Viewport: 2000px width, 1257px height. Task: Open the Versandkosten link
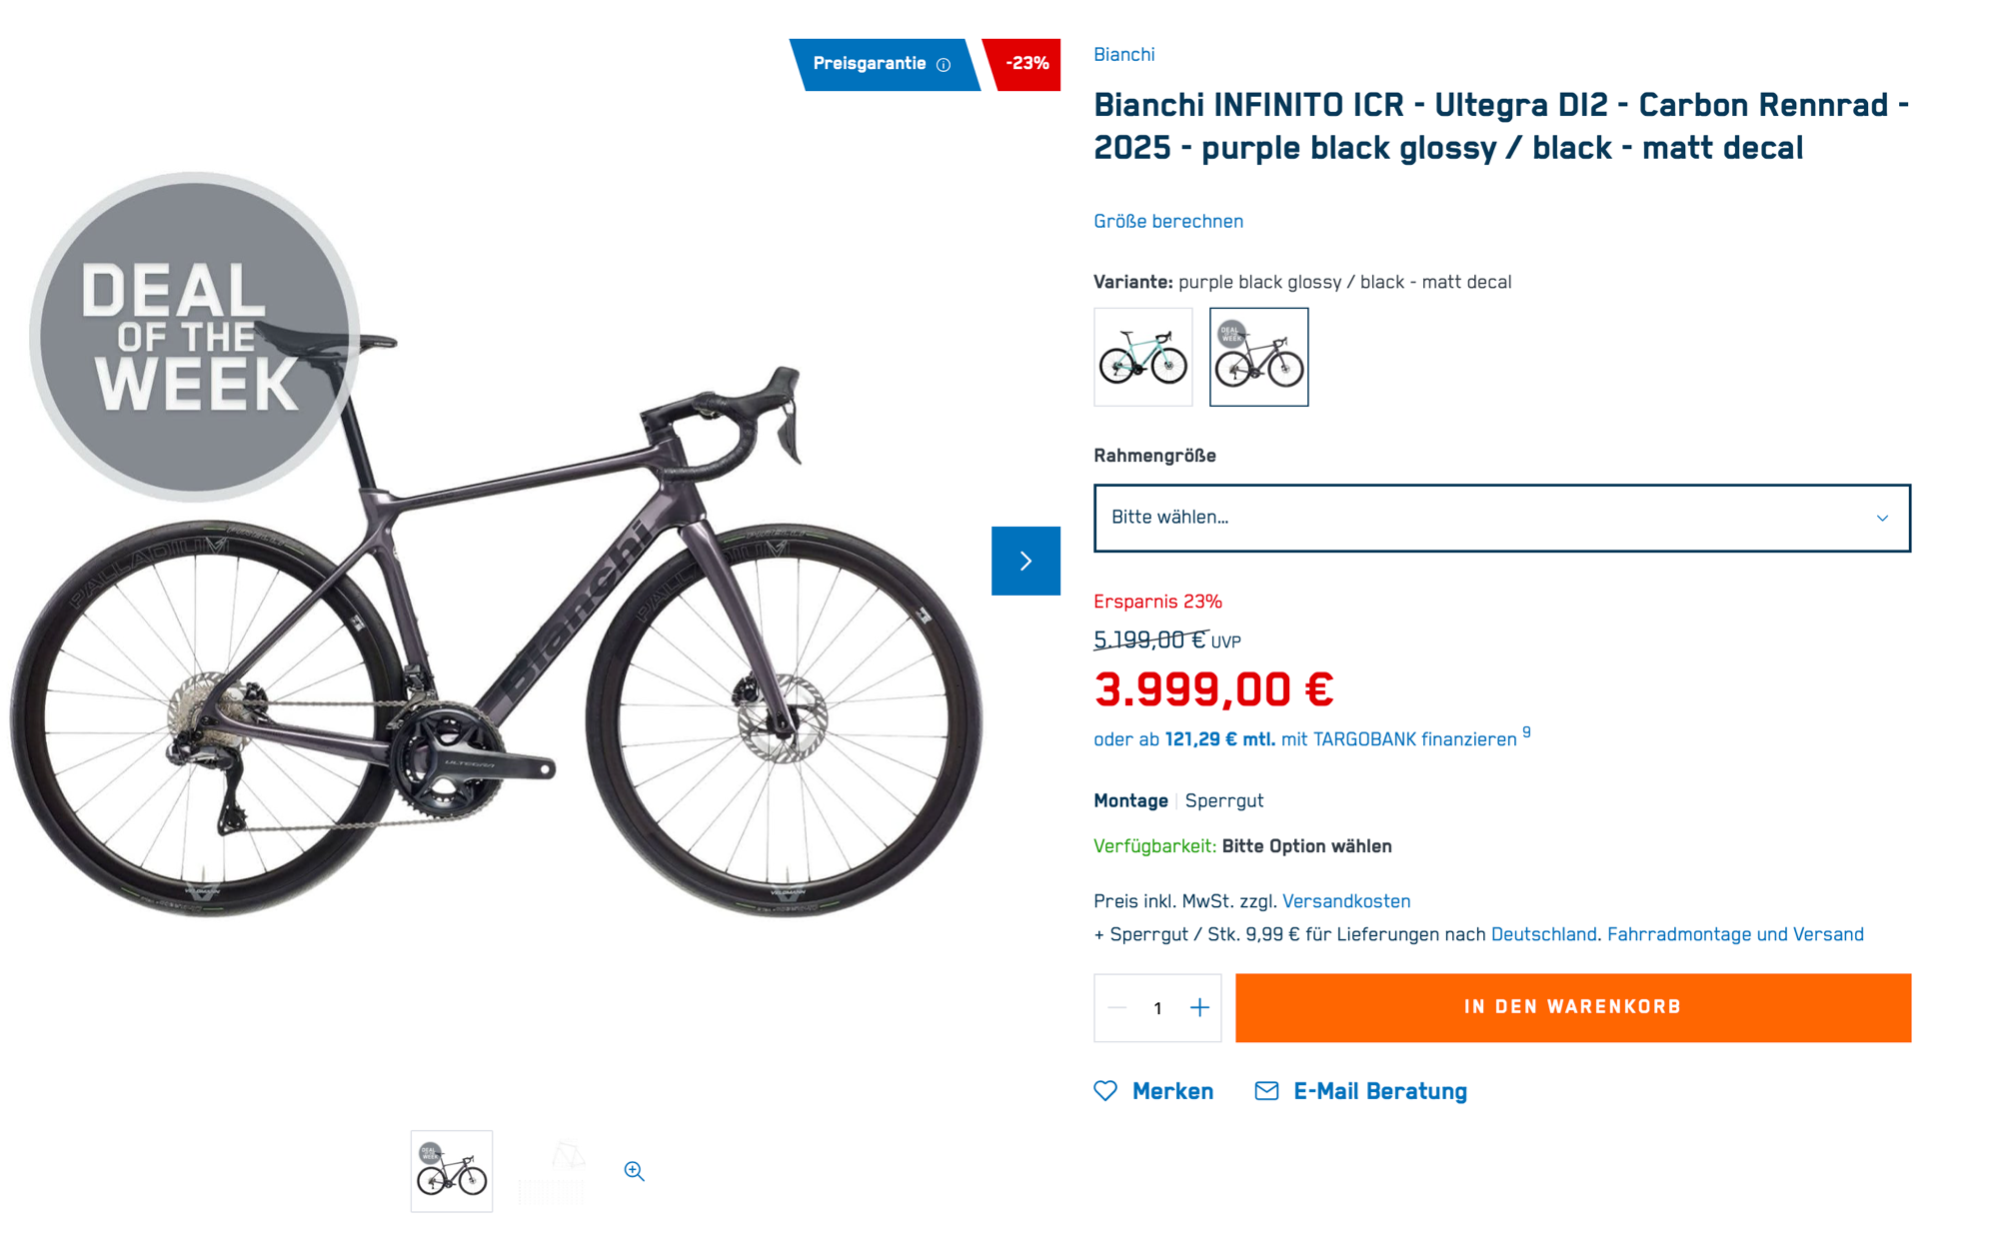pyautogui.click(x=1346, y=901)
